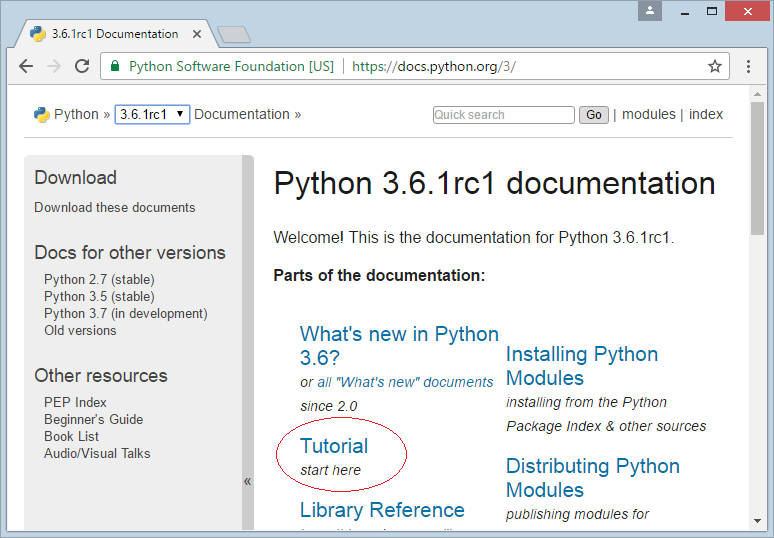
Task: Open all "What's new" documents link
Action: coord(405,383)
